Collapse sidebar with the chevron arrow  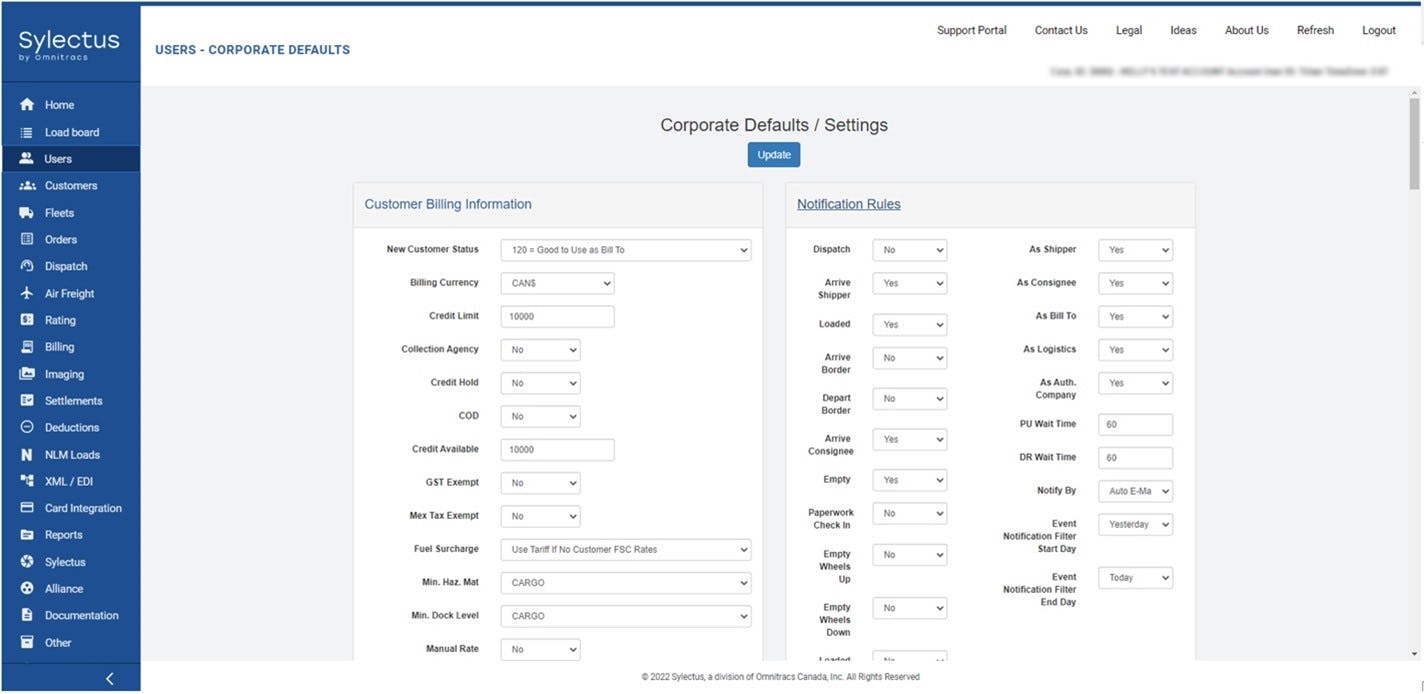coord(109,679)
